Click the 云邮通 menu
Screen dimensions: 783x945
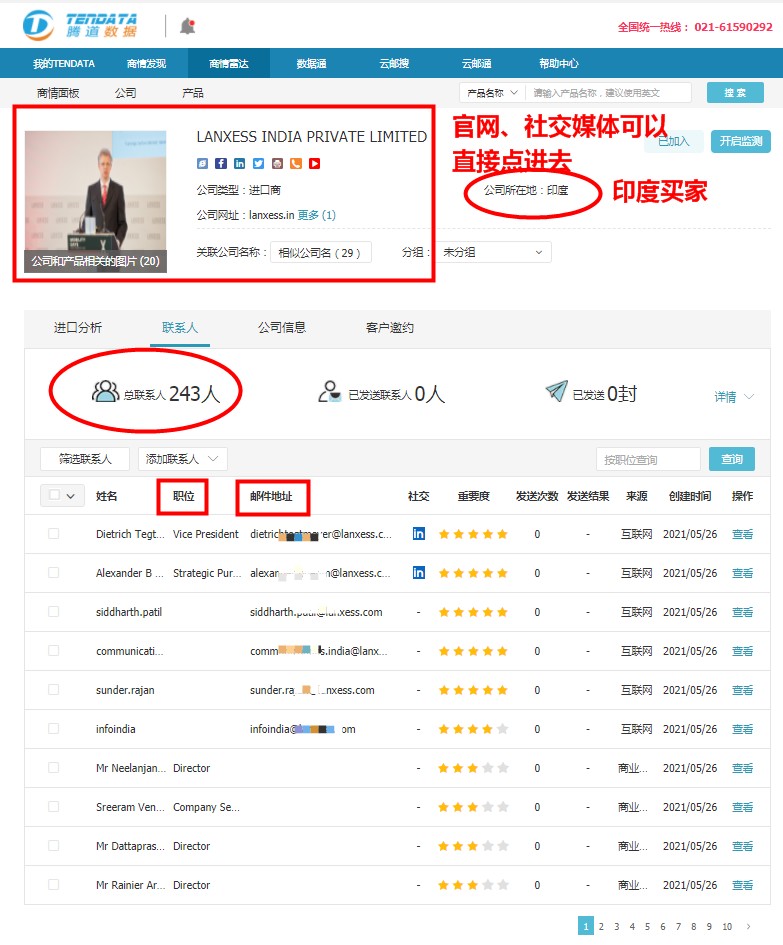click(x=476, y=63)
